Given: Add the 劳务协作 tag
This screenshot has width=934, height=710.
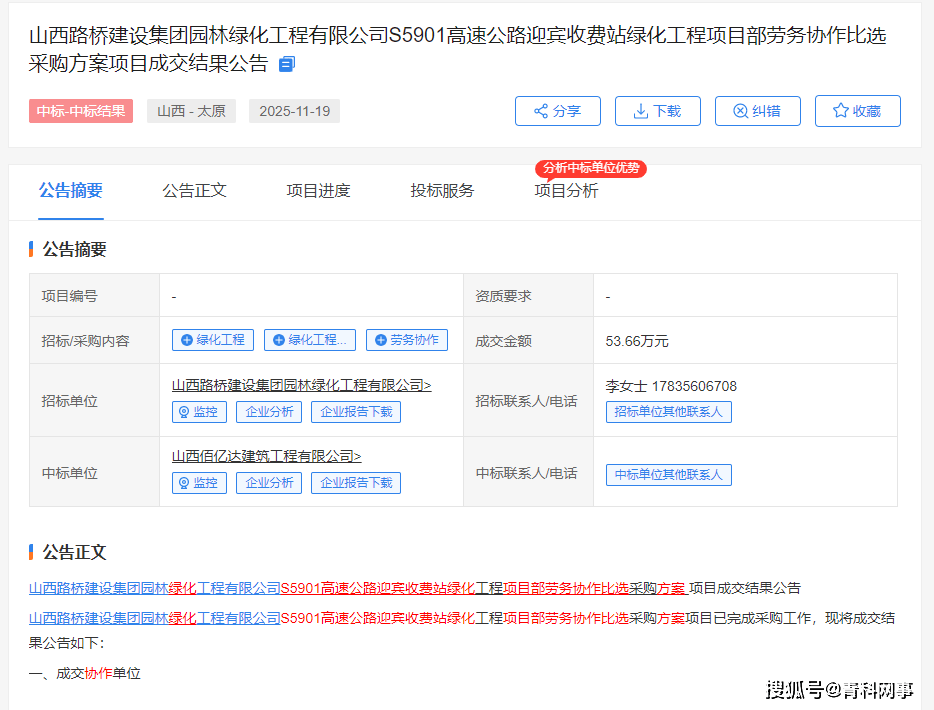Looking at the screenshot, I should pos(406,340).
